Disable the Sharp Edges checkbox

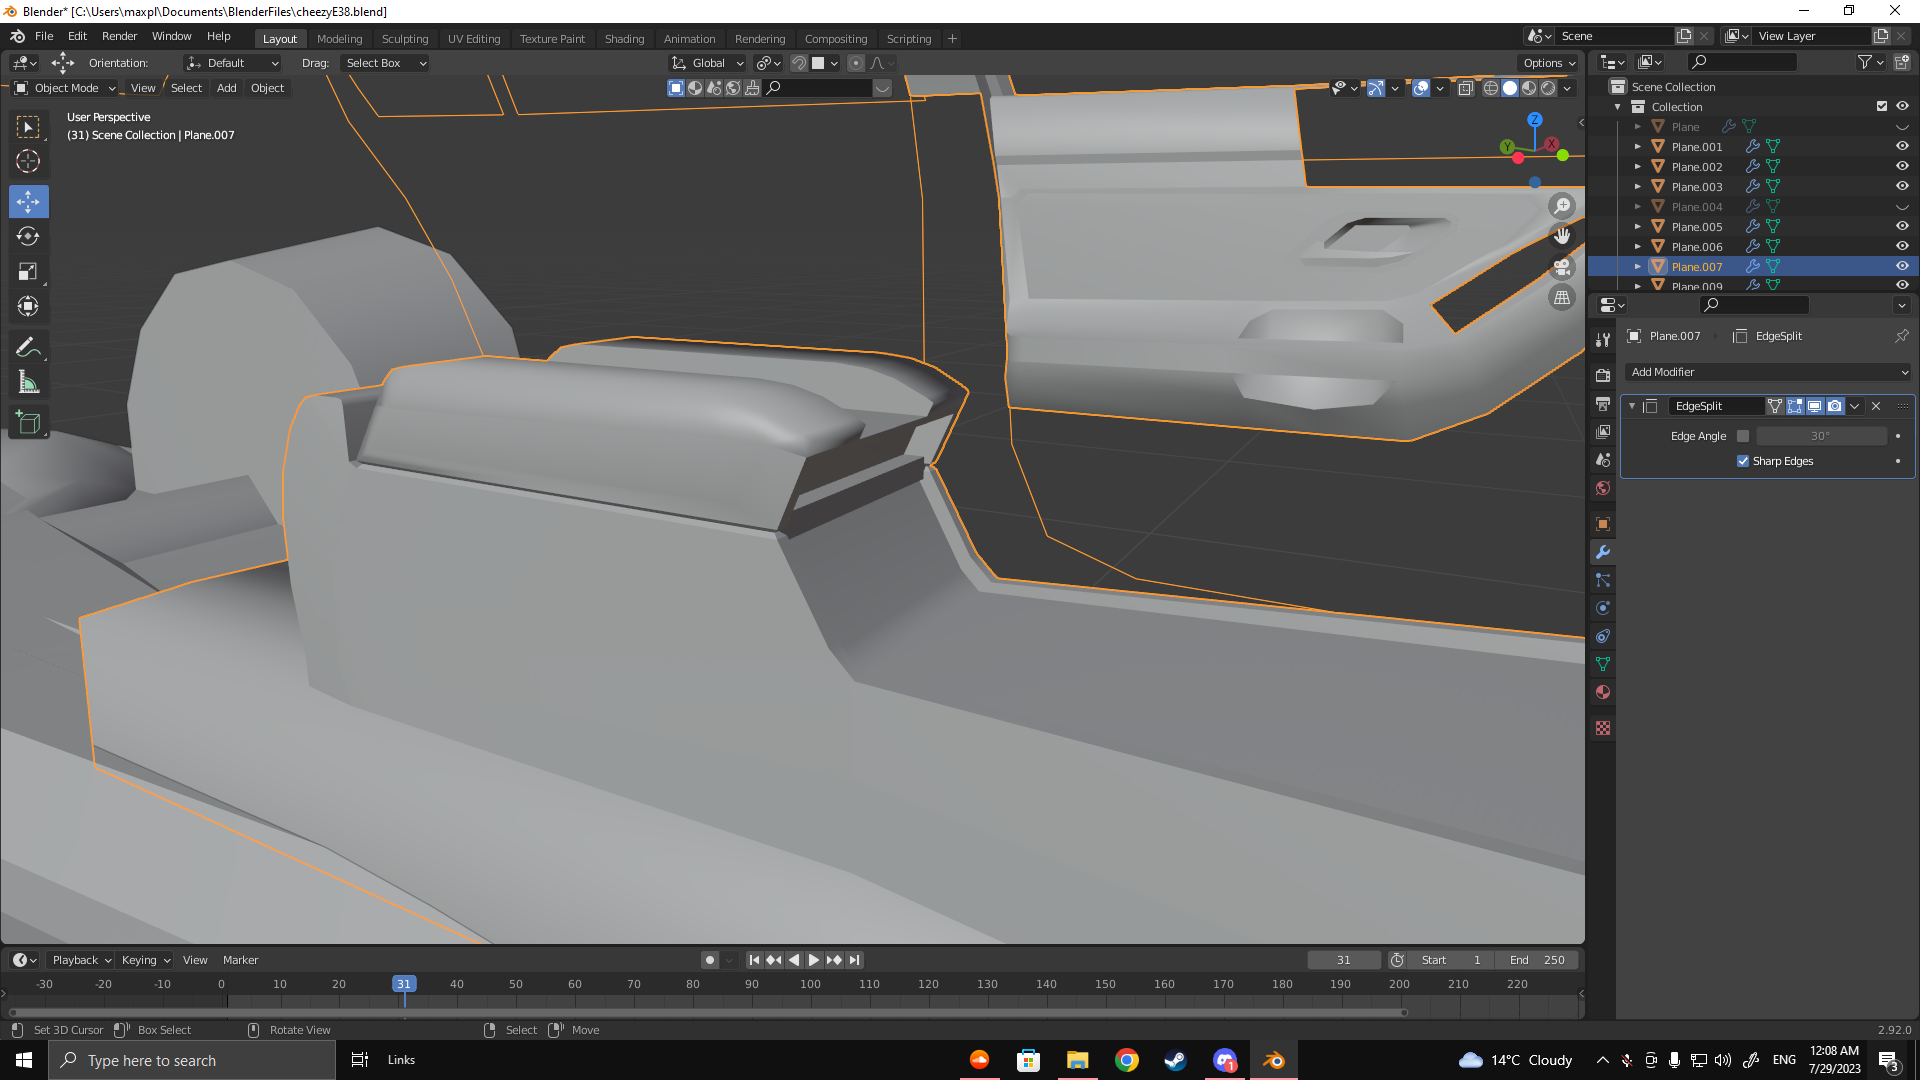[x=1743, y=461]
